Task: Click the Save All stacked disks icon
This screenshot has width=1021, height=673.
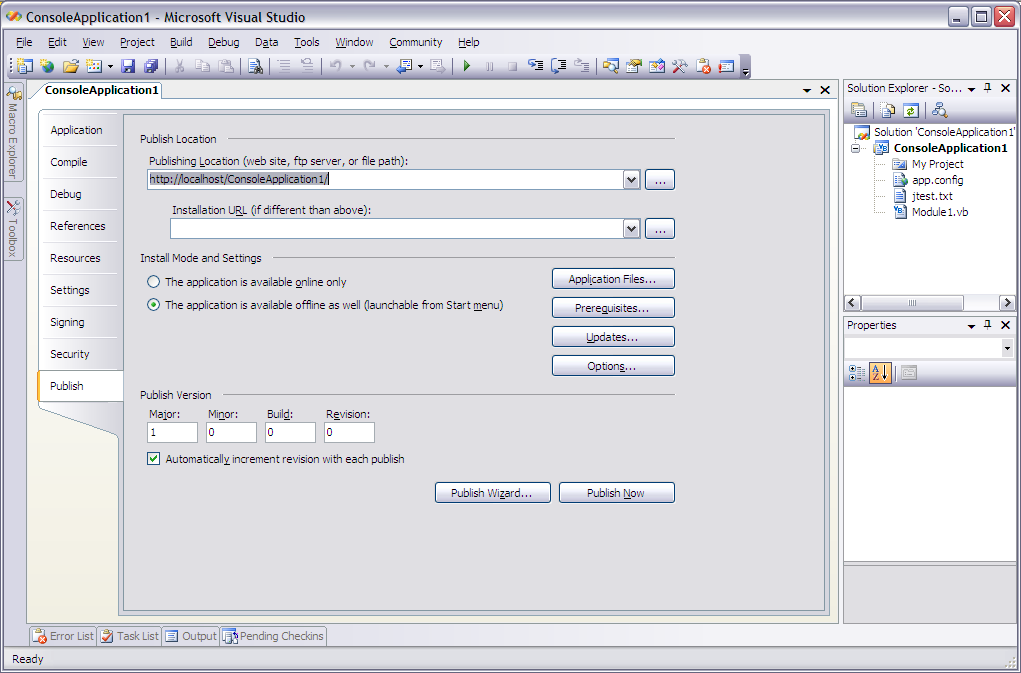Action: coord(151,66)
